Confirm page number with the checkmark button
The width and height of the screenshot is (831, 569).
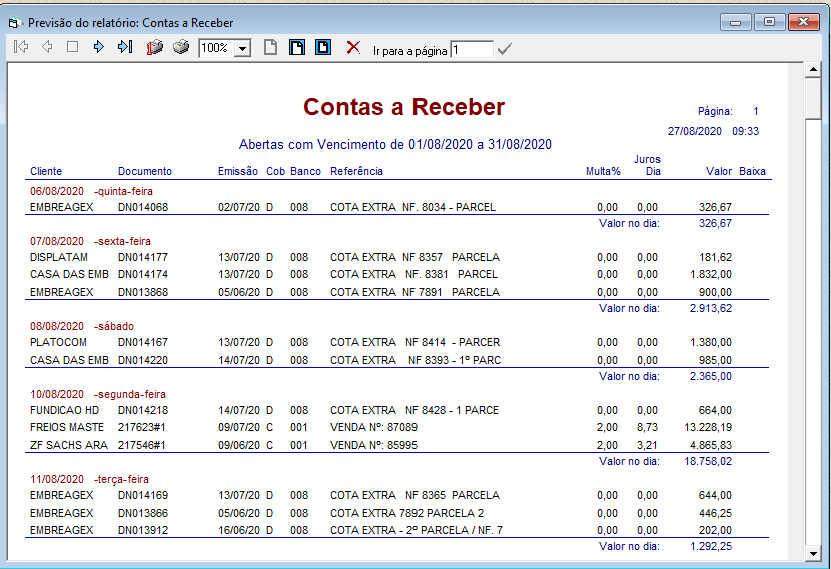tap(504, 49)
